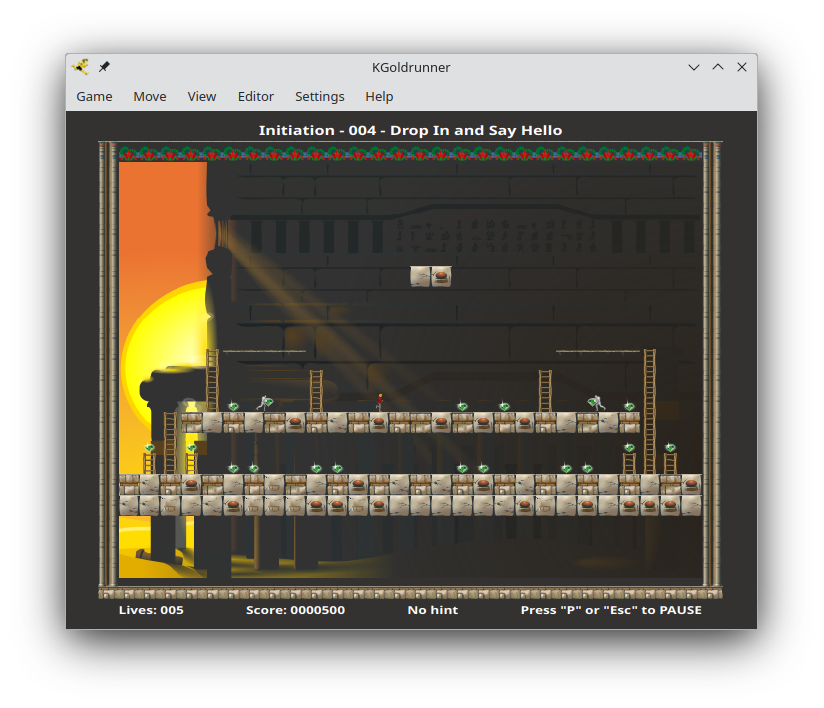Maximize the KGoldrunner window
Viewport: 824px width, 708px height.
(x=718, y=67)
